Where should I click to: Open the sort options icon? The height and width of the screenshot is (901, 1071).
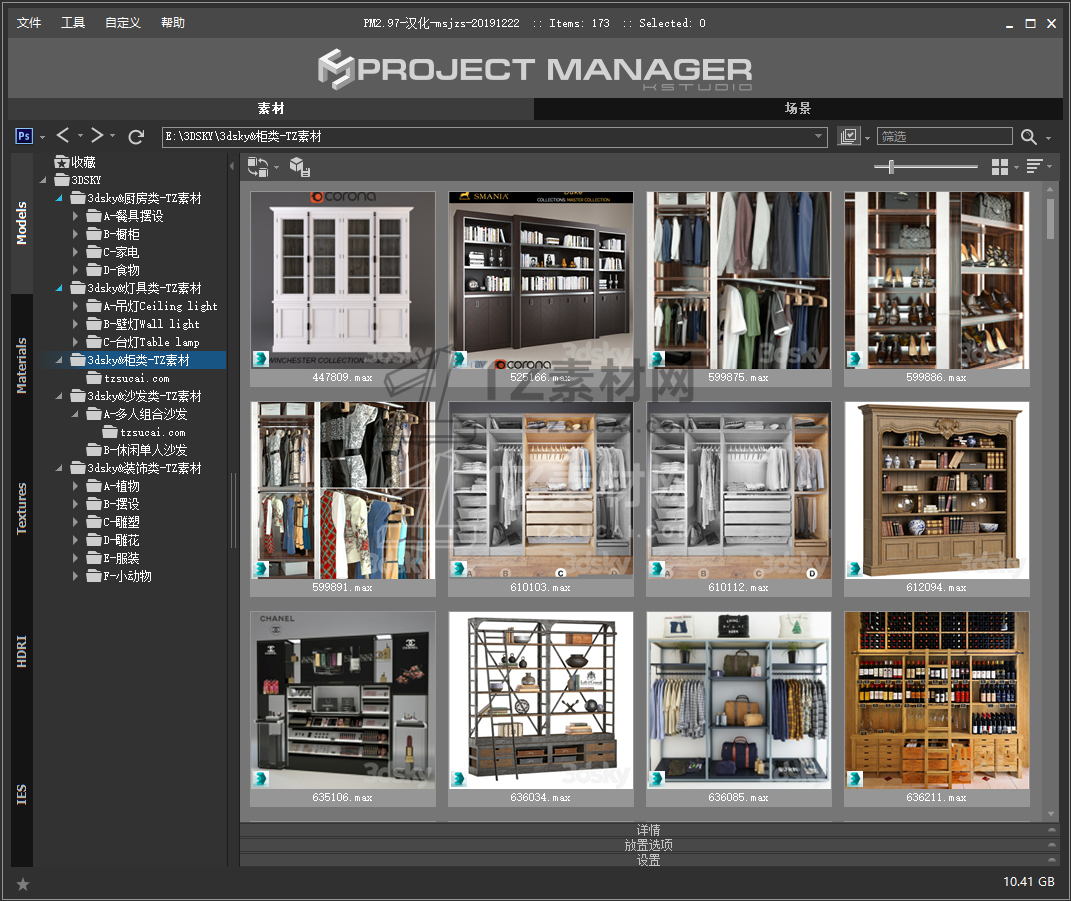pyautogui.click(x=1034, y=167)
